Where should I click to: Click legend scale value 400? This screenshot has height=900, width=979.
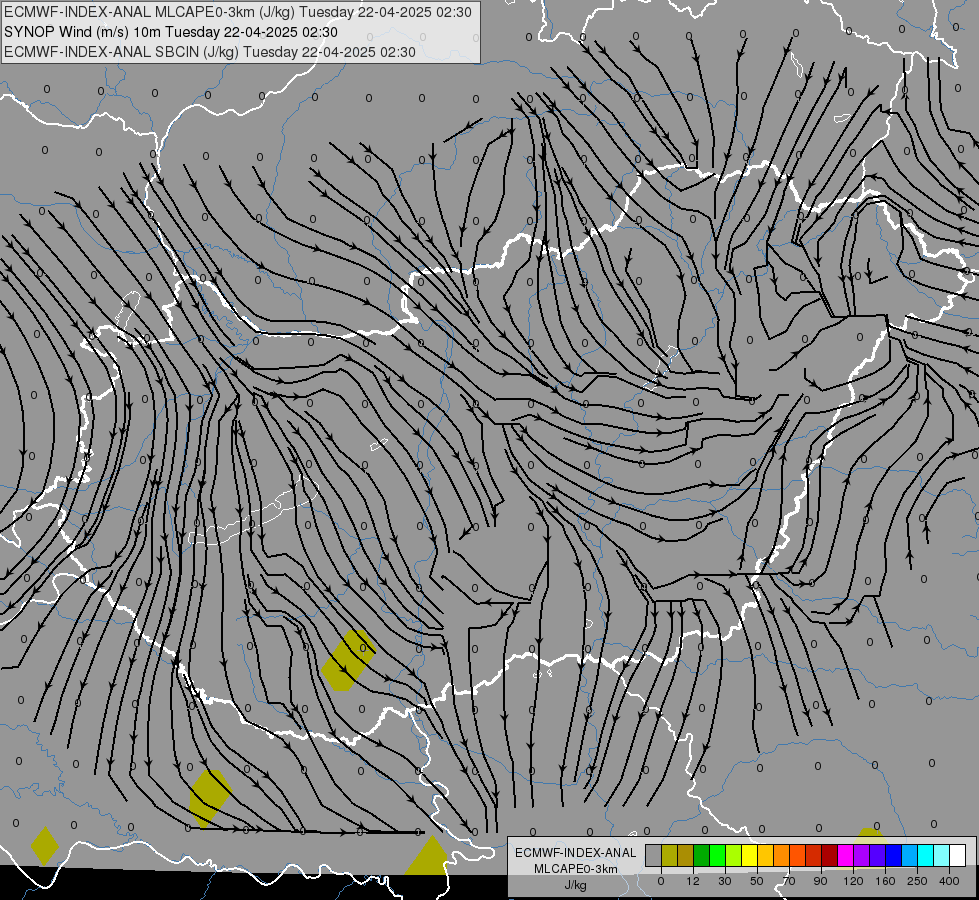(x=949, y=881)
